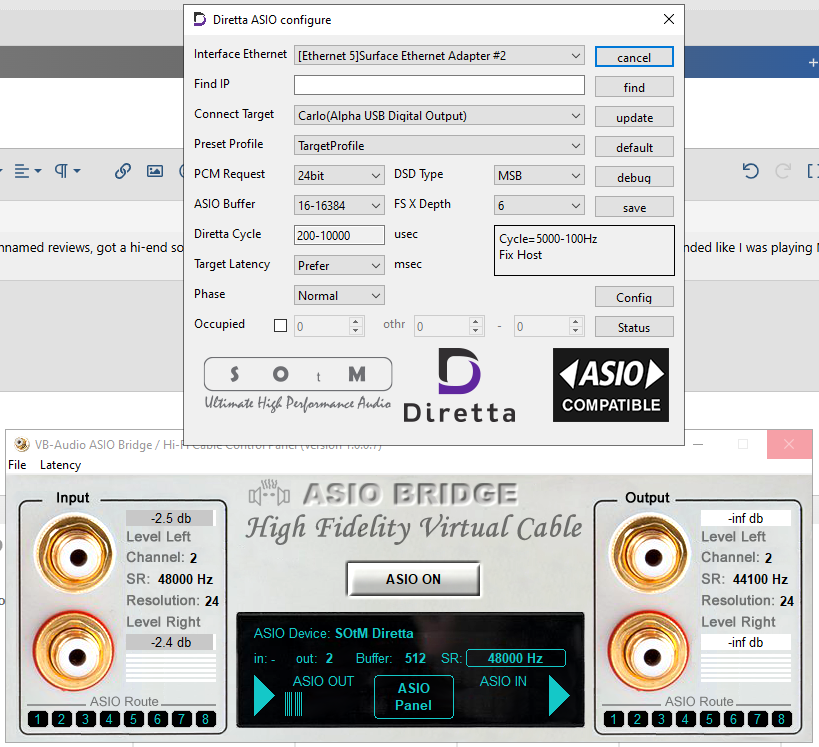
Task: Open the Latency menu in ASIO Bridge
Action: point(61,464)
